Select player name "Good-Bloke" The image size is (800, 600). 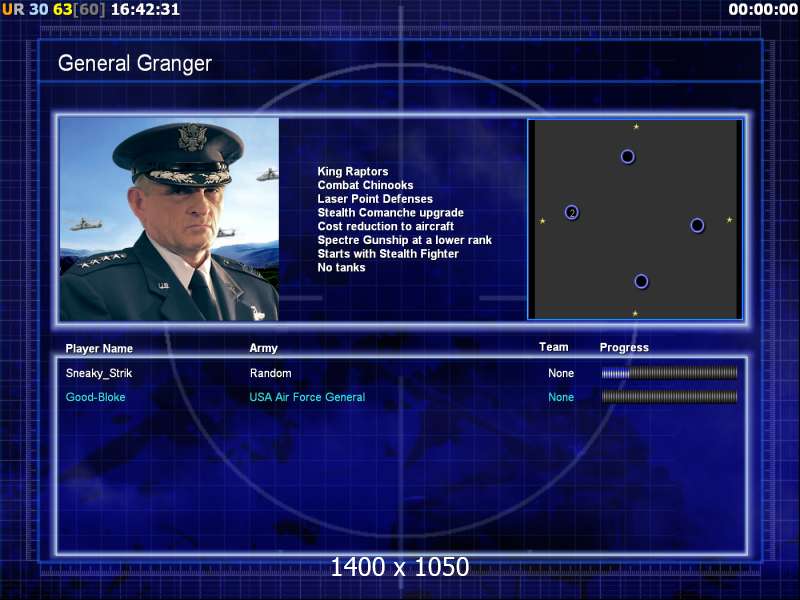[95, 397]
